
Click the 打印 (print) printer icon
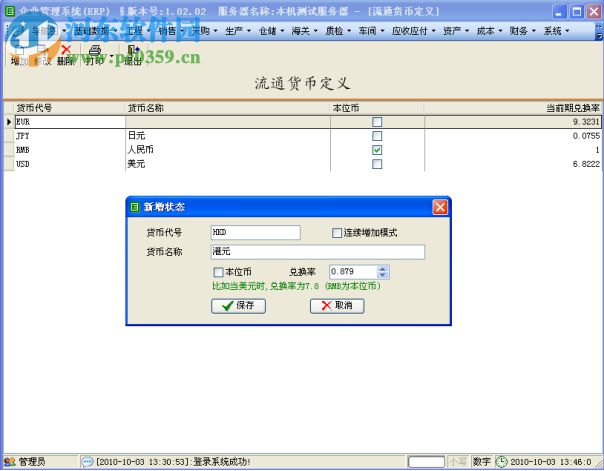coord(95,50)
